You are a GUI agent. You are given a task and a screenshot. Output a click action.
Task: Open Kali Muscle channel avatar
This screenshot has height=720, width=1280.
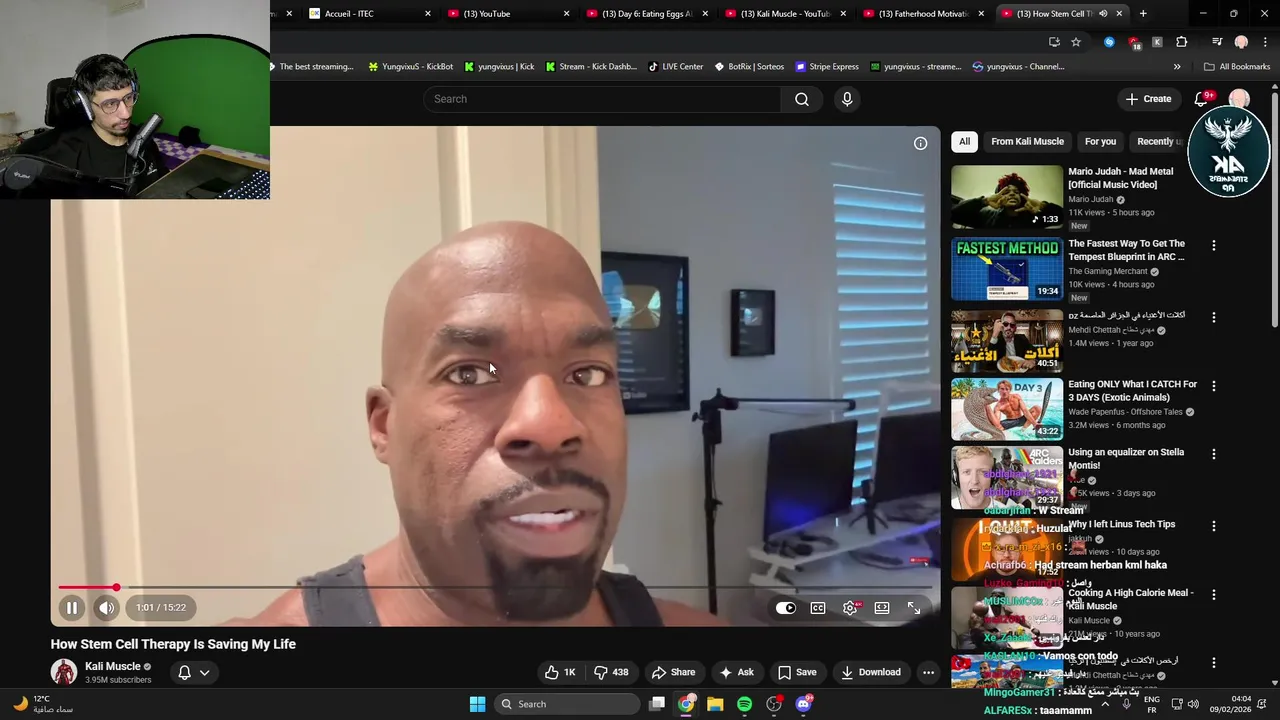[x=64, y=672]
